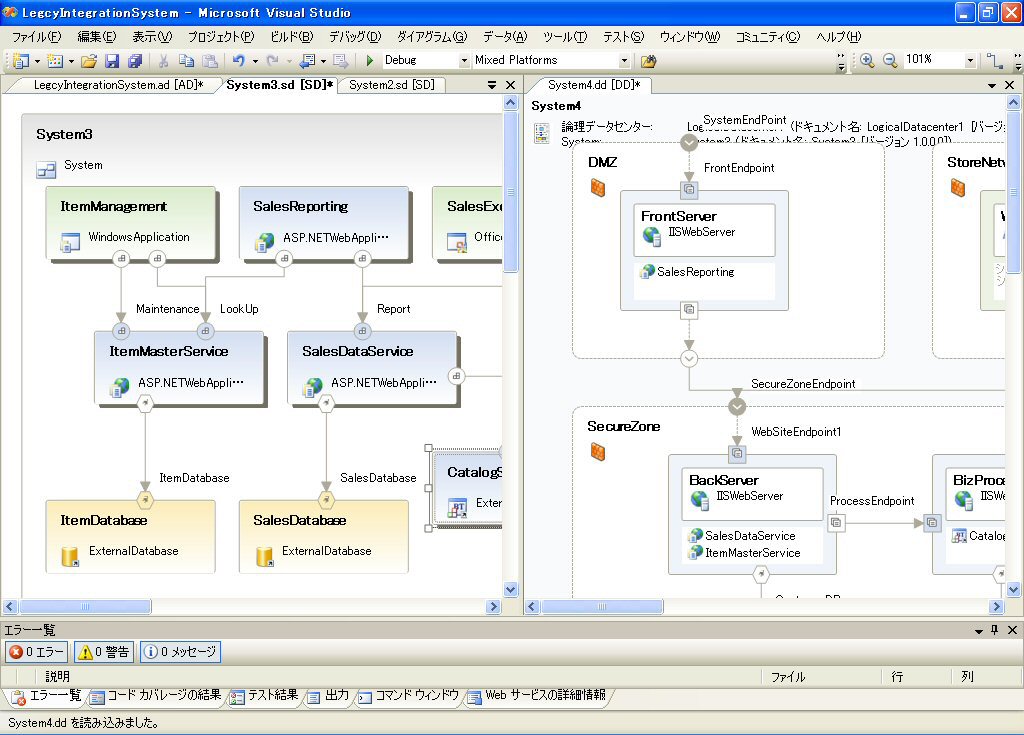Open the ビルド(B) menu
This screenshot has width=1024, height=735.
(x=291, y=37)
